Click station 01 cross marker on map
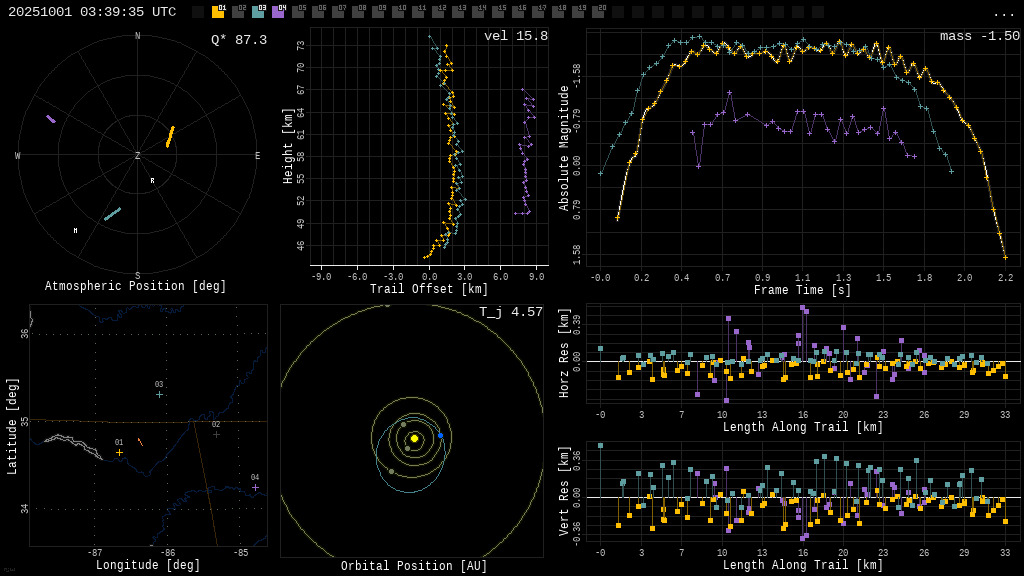 (x=119, y=452)
